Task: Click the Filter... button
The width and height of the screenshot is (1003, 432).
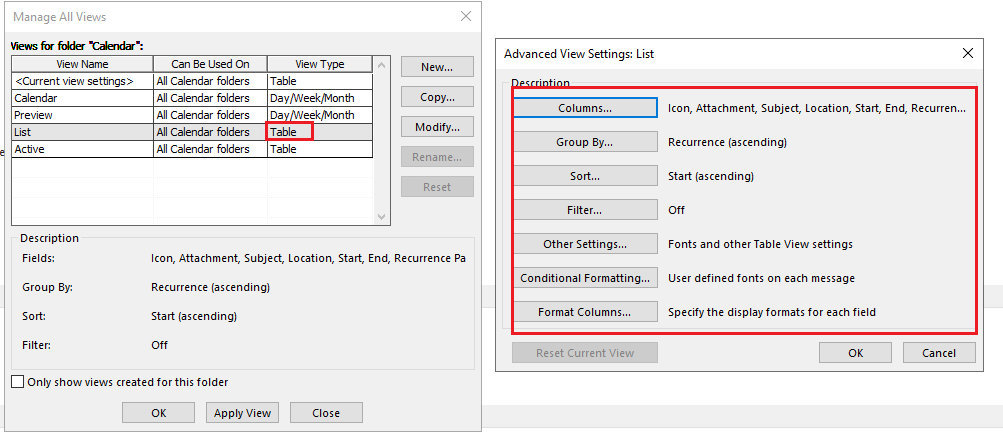Action: tap(585, 210)
